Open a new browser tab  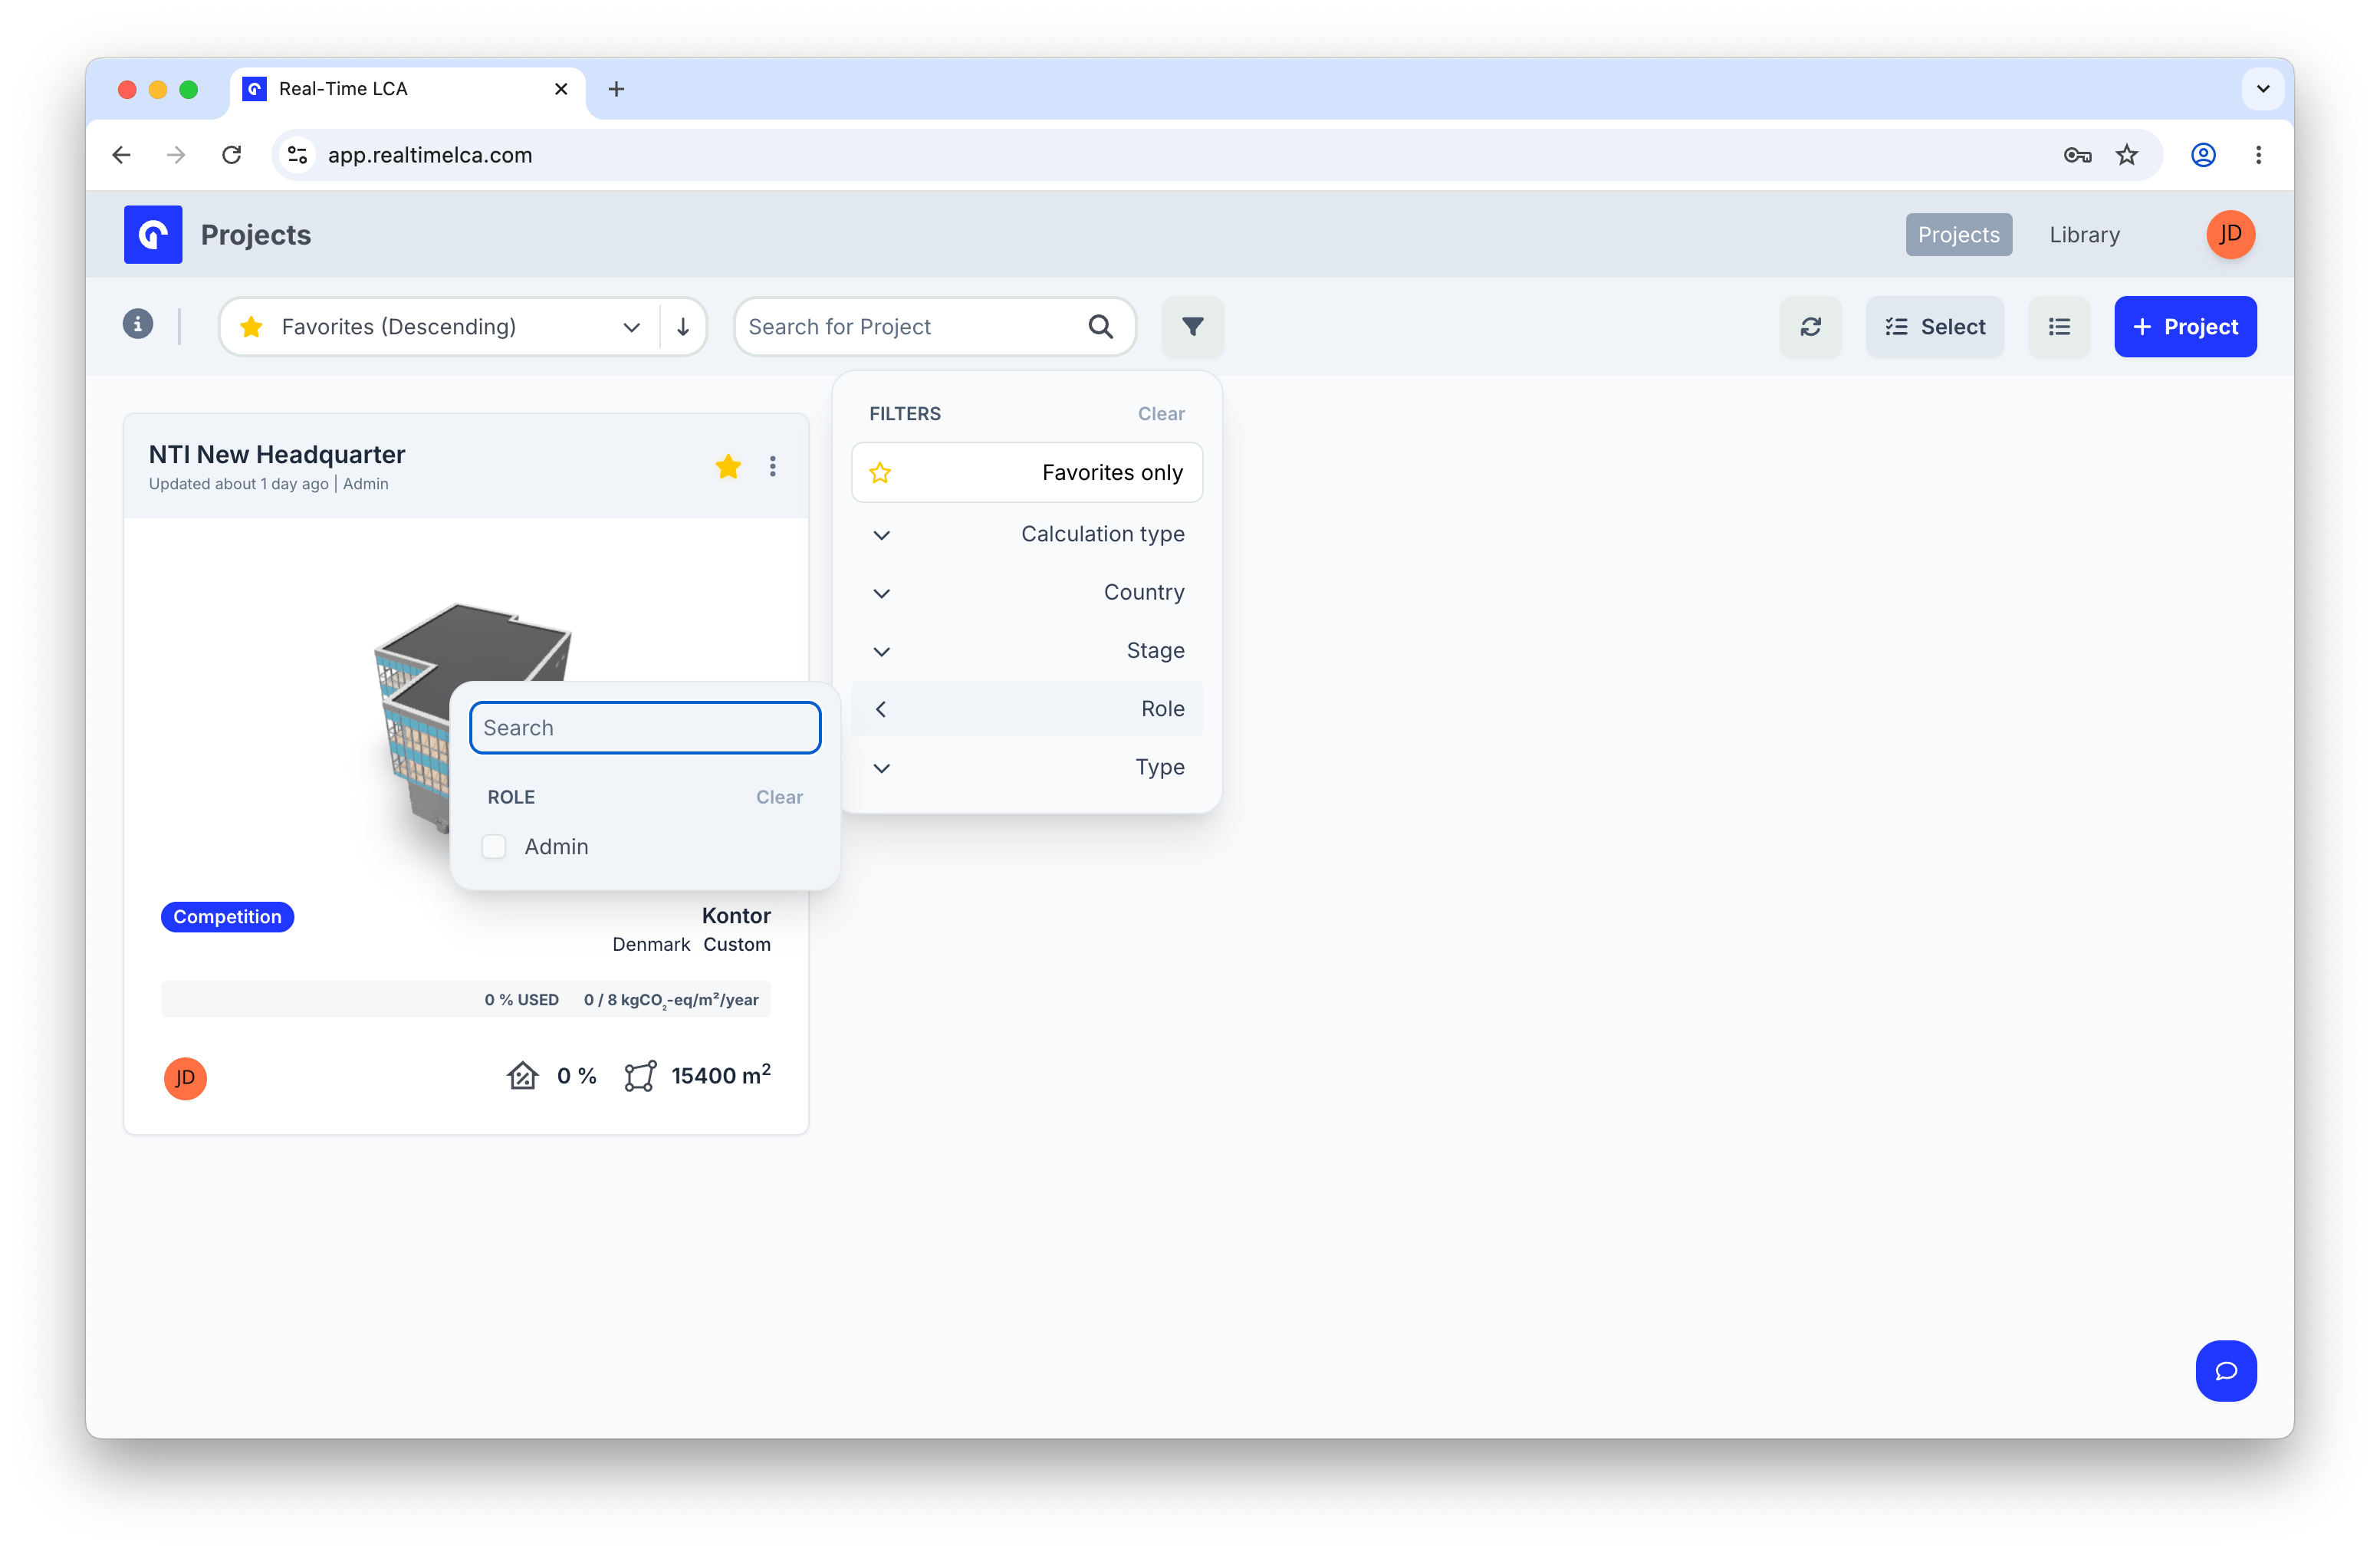coord(616,89)
